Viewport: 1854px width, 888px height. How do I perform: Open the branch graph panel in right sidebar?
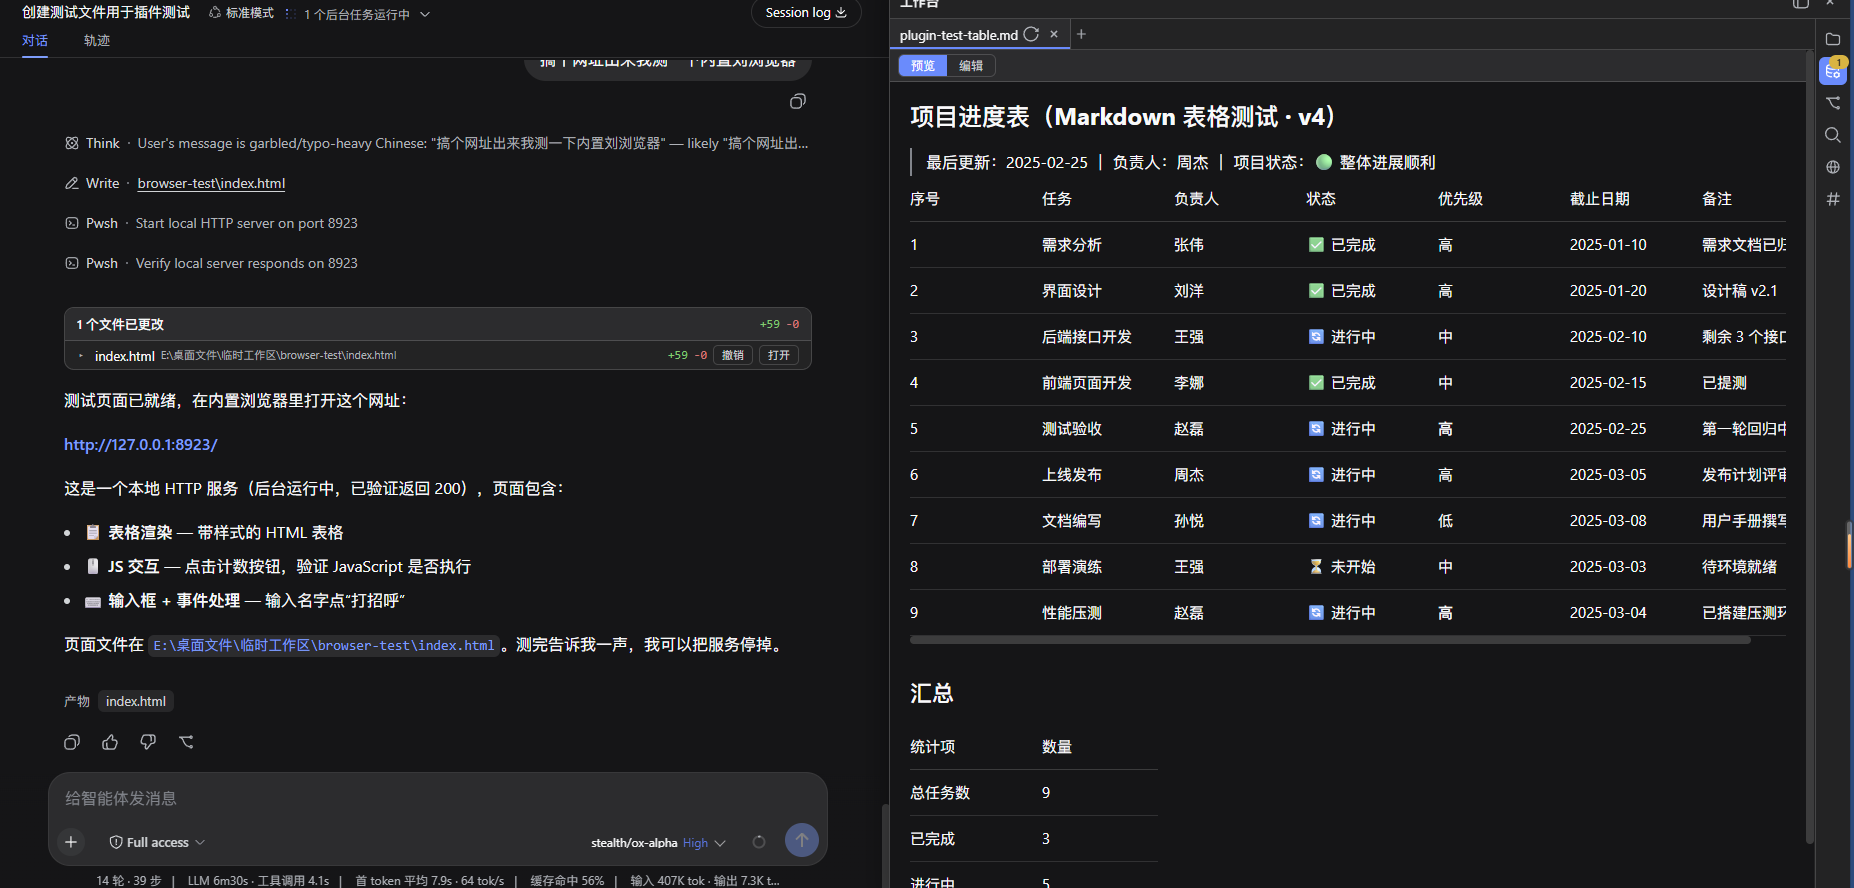tap(1832, 103)
